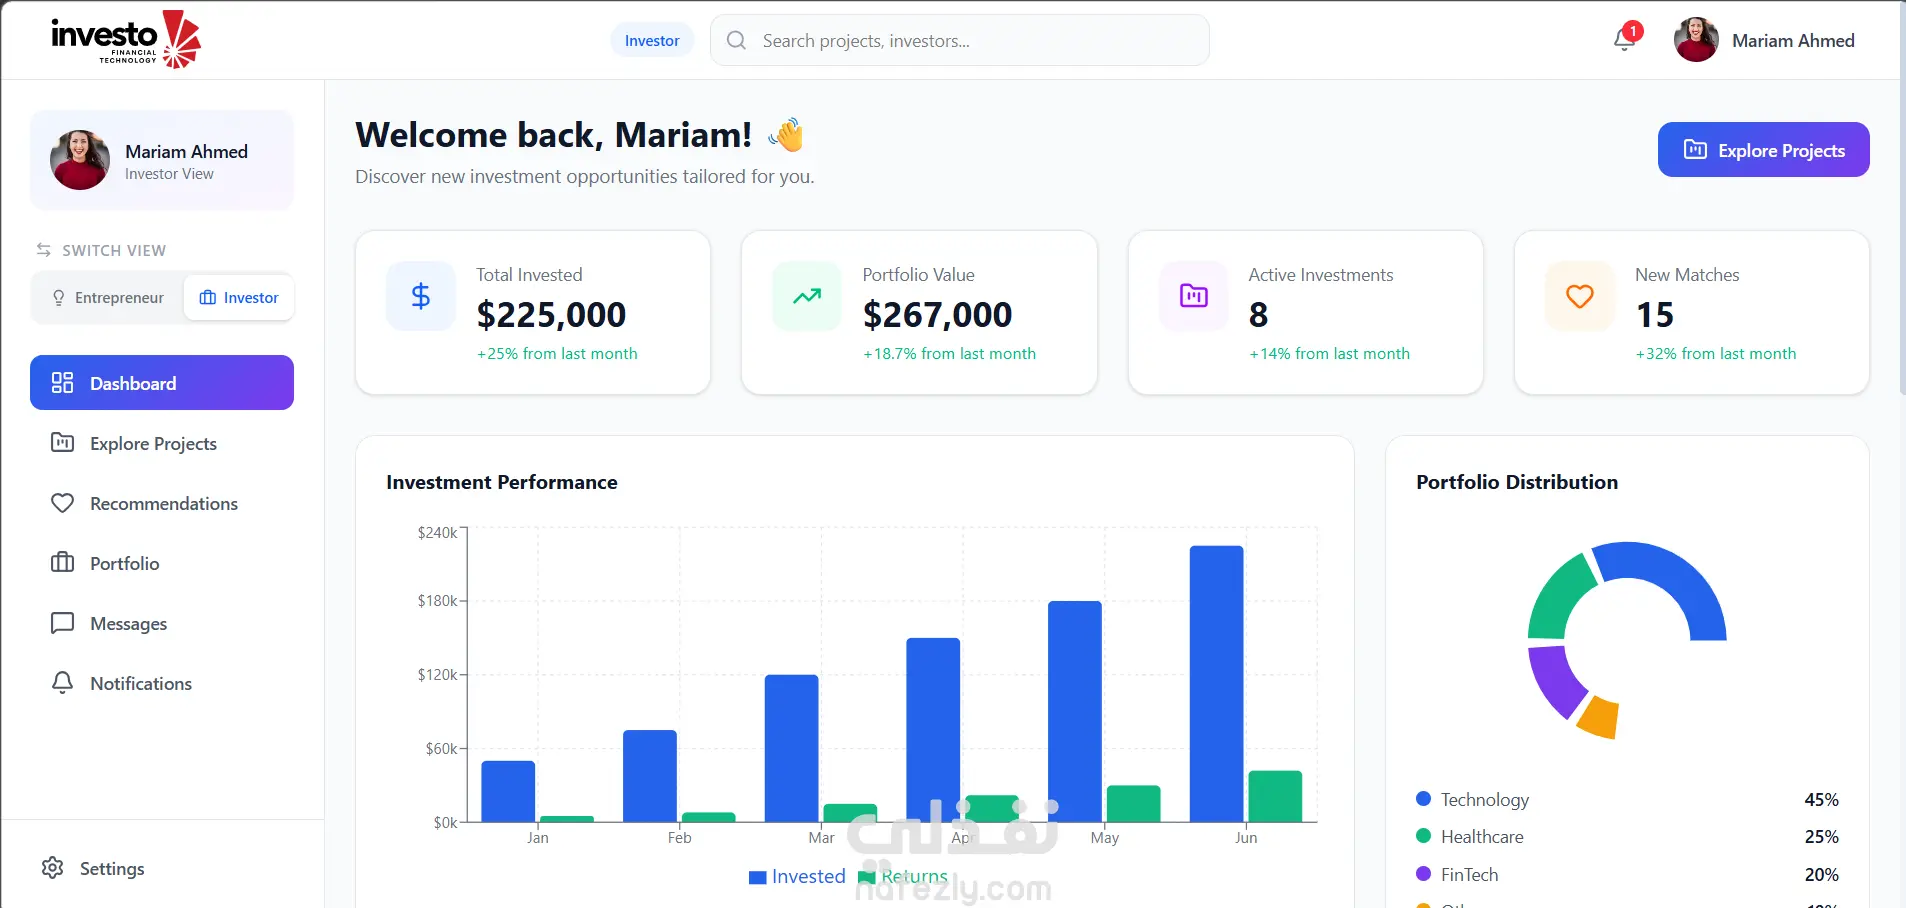Switch to Entrepreneur view
Viewport: 1906px width, 908px height.
[x=108, y=298]
